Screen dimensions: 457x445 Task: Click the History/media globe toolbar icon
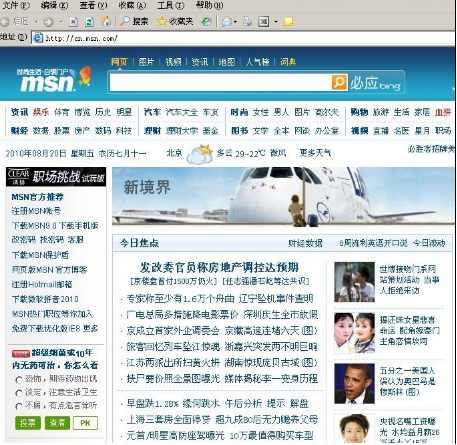pyautogui.click(x=207, y=22)
